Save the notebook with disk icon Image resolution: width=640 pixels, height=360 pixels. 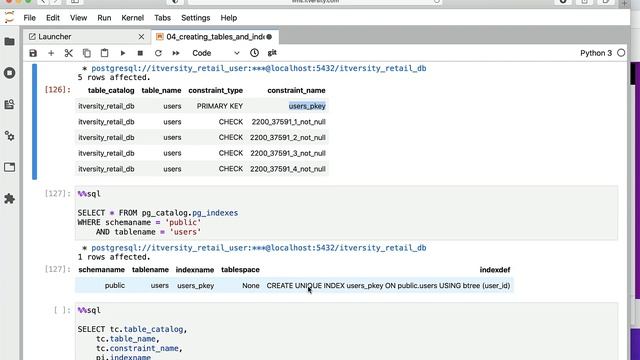click(33, 53)
